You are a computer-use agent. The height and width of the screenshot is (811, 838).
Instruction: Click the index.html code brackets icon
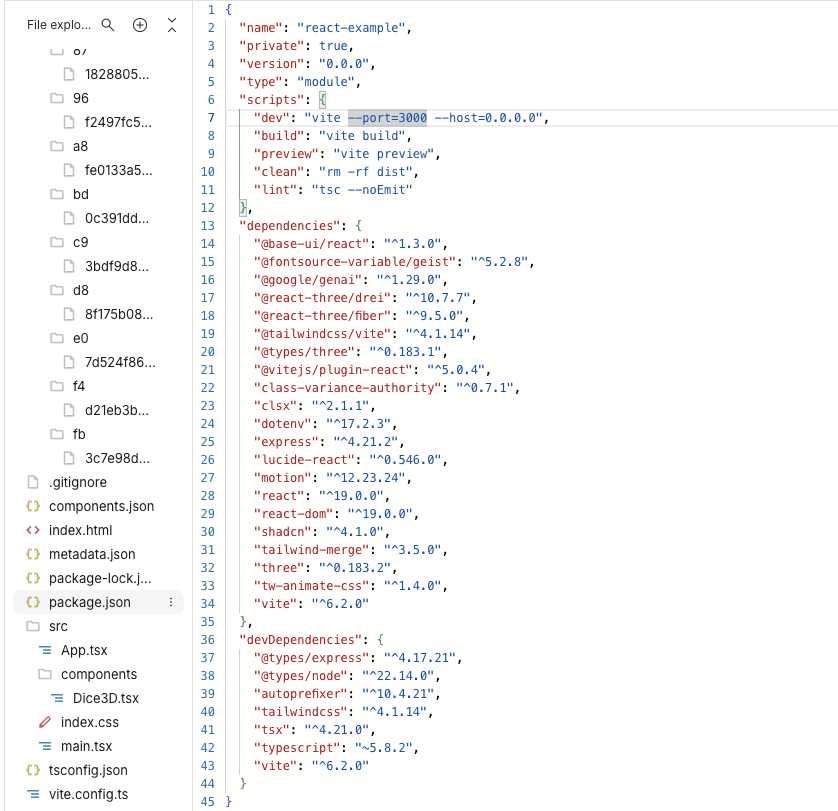click(x=33, y=530)
